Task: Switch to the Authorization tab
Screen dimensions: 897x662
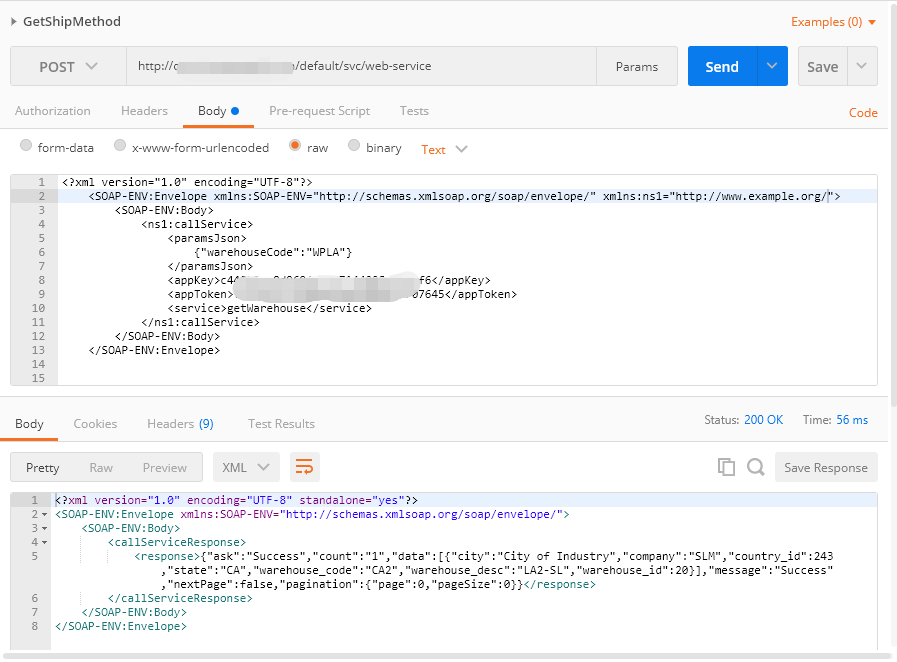Action: pyautogui.click(x=53, y=111)
